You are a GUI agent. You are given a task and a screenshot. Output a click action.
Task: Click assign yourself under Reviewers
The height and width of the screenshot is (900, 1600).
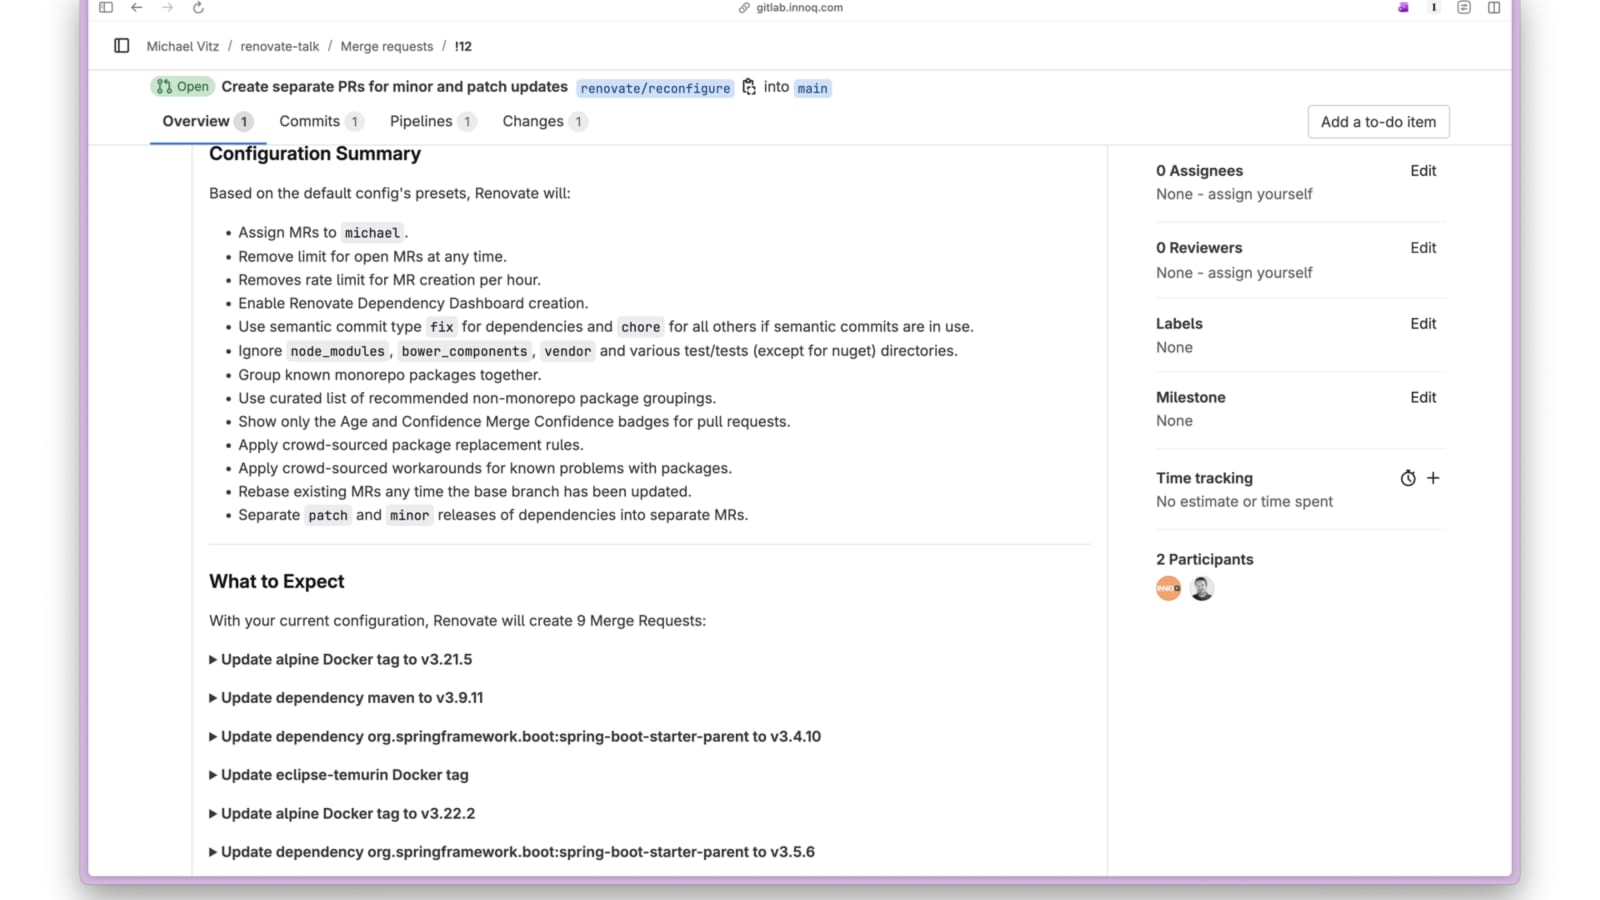1260,272
